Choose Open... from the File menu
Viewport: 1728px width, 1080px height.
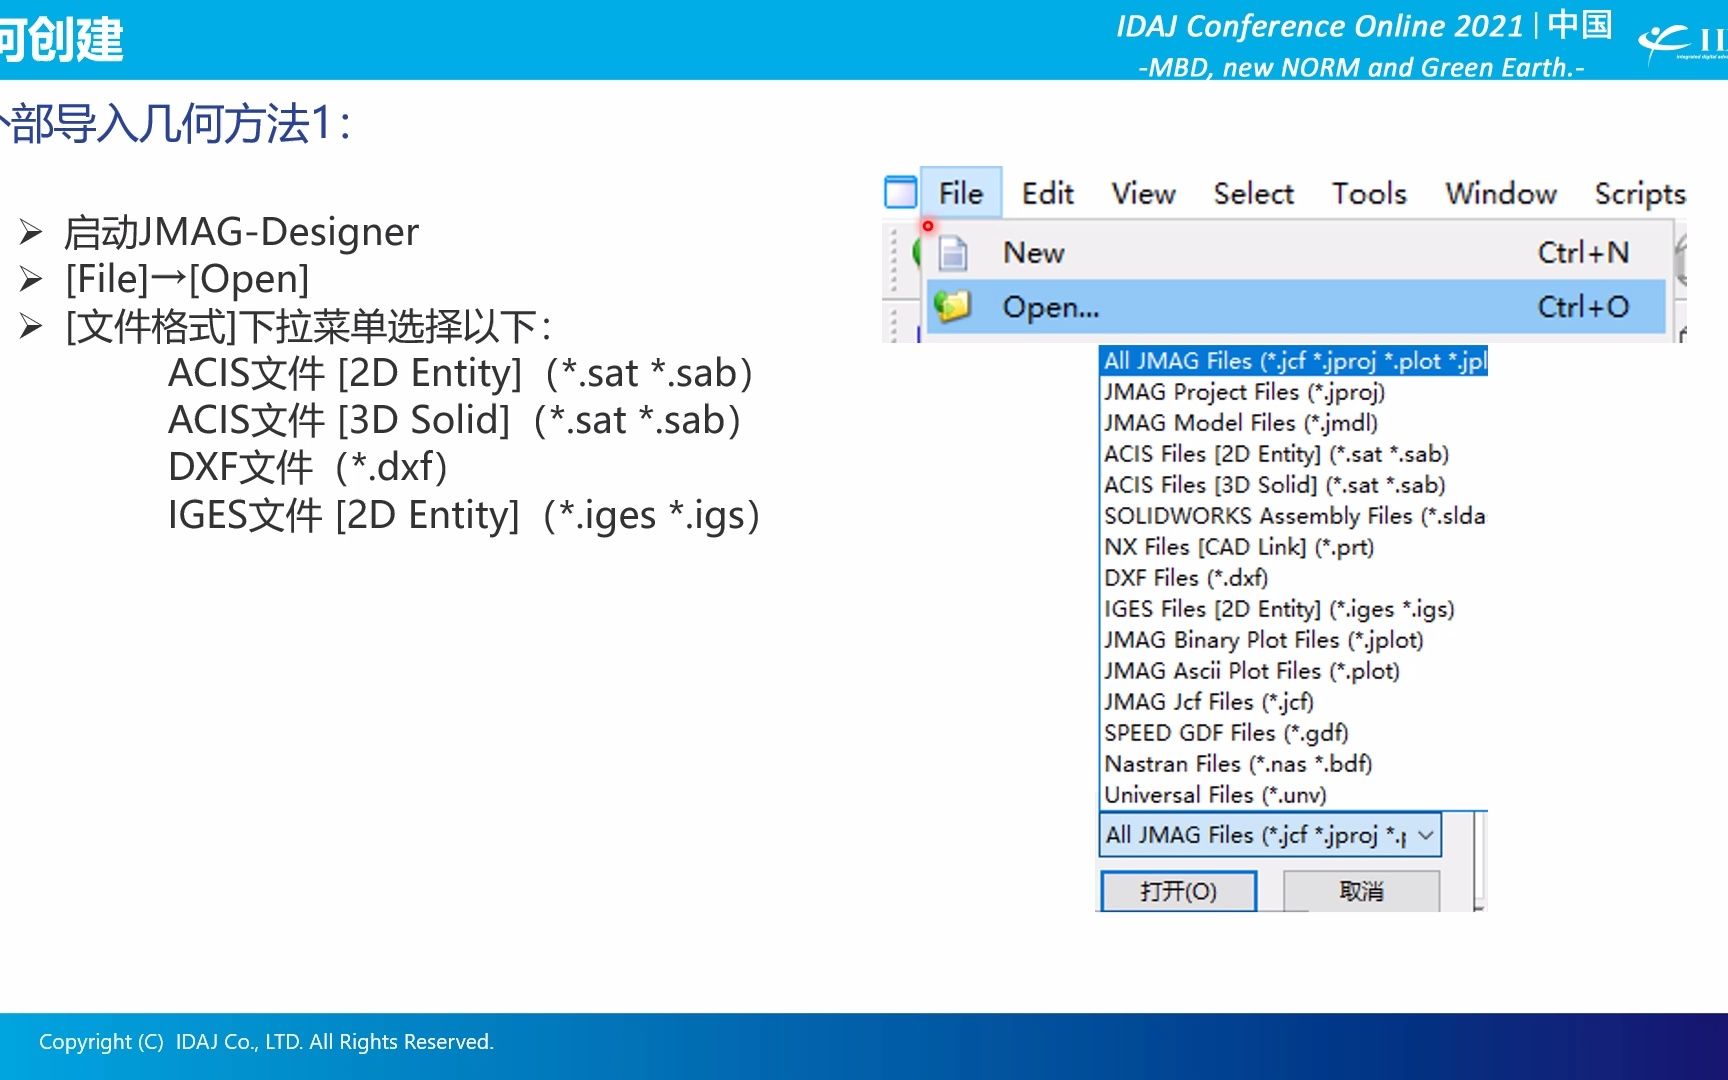coord(1296,306)
